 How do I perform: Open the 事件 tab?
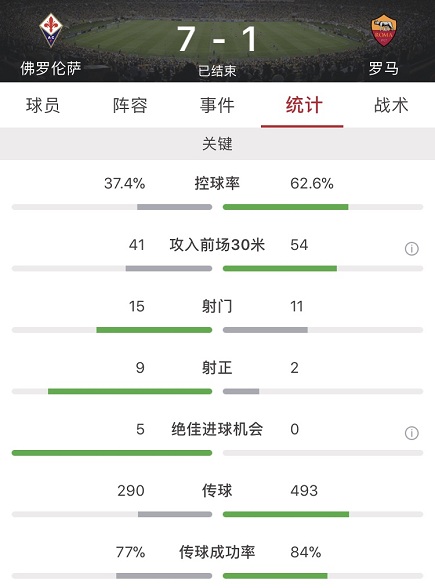217,105
